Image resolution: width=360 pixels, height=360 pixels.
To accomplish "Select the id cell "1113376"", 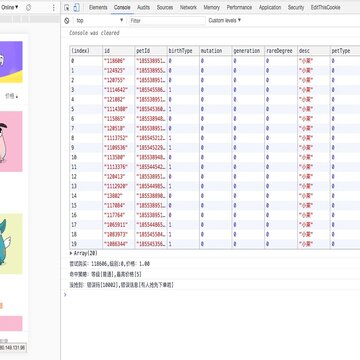I will pos(119,167).
